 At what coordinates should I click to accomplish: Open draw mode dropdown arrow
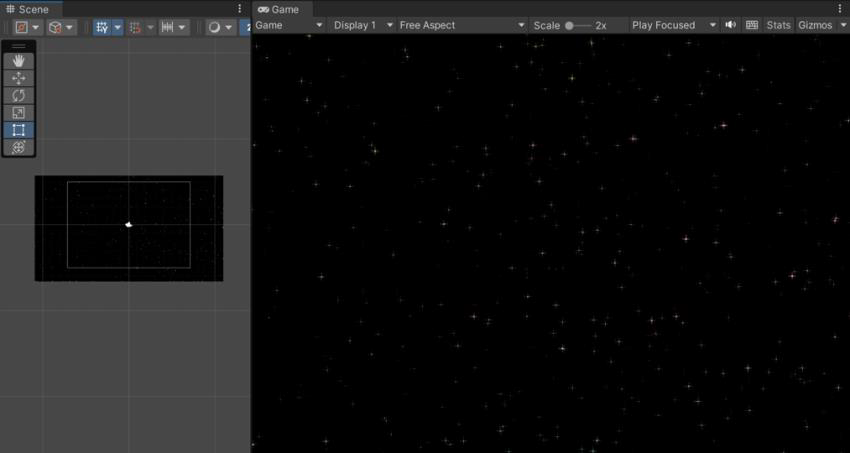(229, 27)
